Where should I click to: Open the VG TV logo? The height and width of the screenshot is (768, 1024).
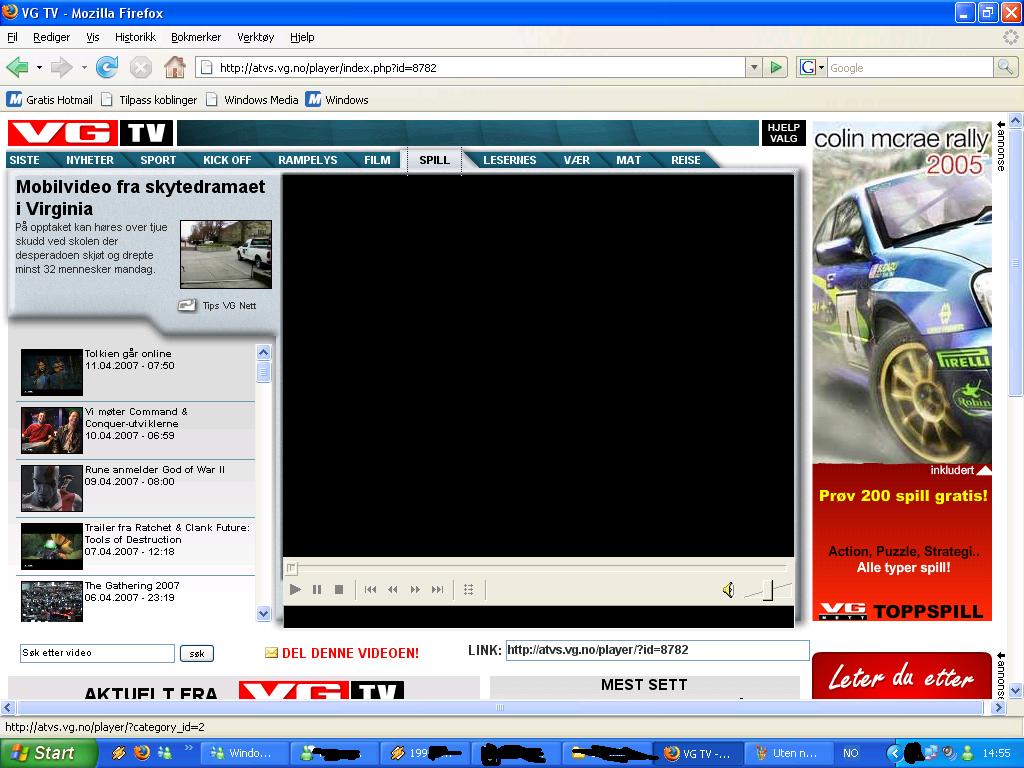[x=90, y=133]
